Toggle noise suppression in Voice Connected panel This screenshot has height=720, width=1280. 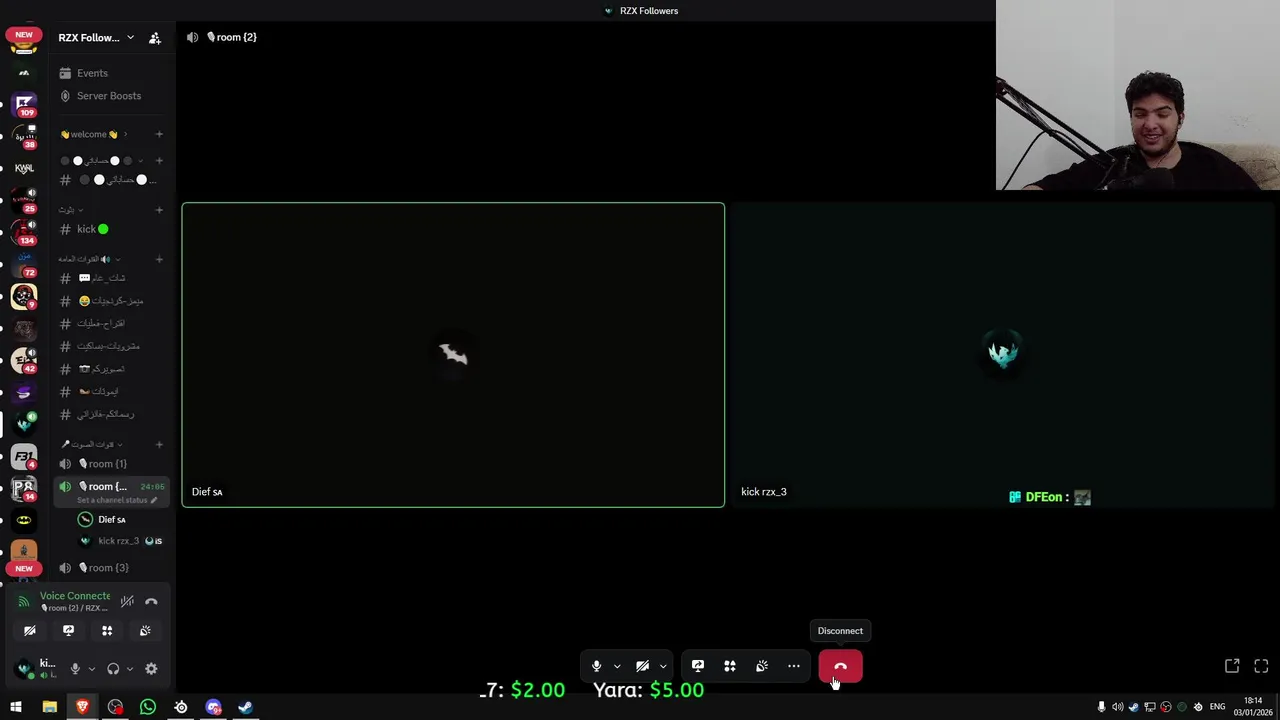pos(127,601)
